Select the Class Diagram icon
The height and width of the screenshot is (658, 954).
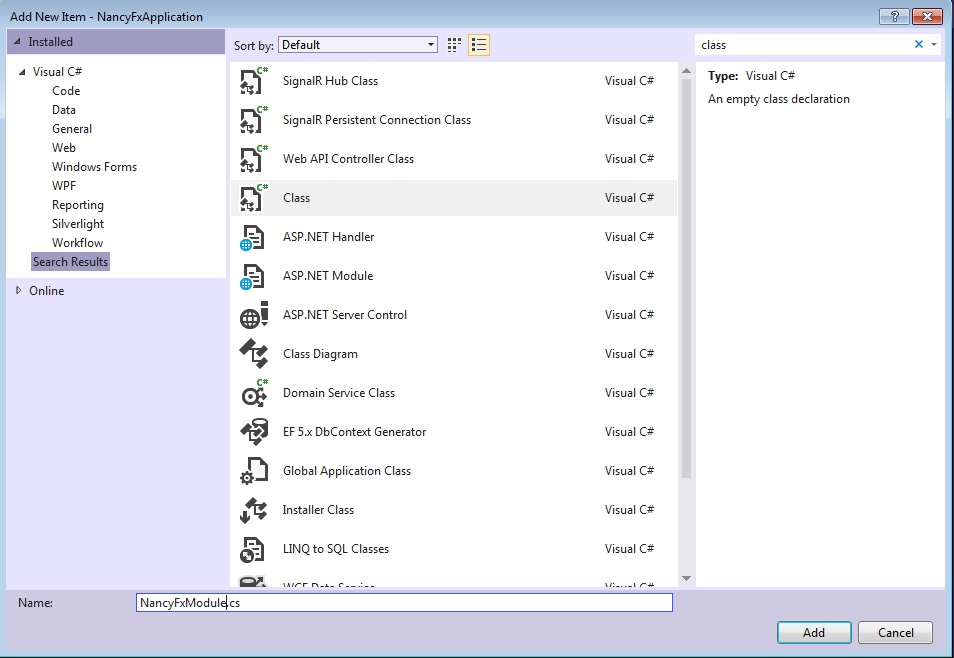coord(254,354)
